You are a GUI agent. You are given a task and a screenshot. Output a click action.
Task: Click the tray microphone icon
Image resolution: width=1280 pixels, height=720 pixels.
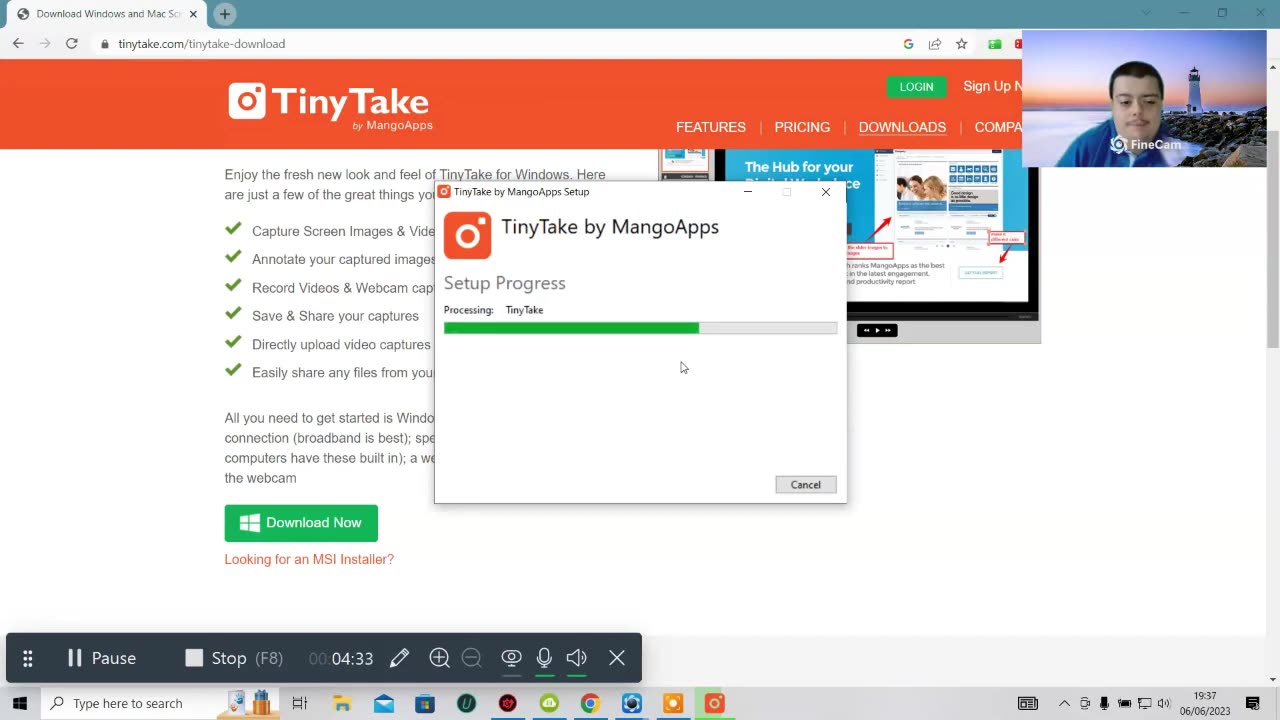tap(1104, 703)
